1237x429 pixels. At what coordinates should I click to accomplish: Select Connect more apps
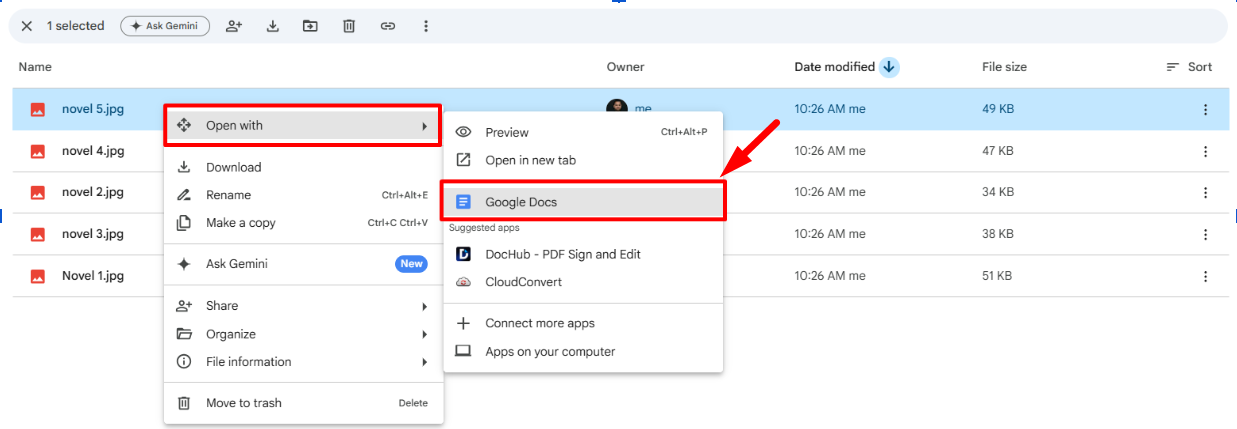coord(583,323)
